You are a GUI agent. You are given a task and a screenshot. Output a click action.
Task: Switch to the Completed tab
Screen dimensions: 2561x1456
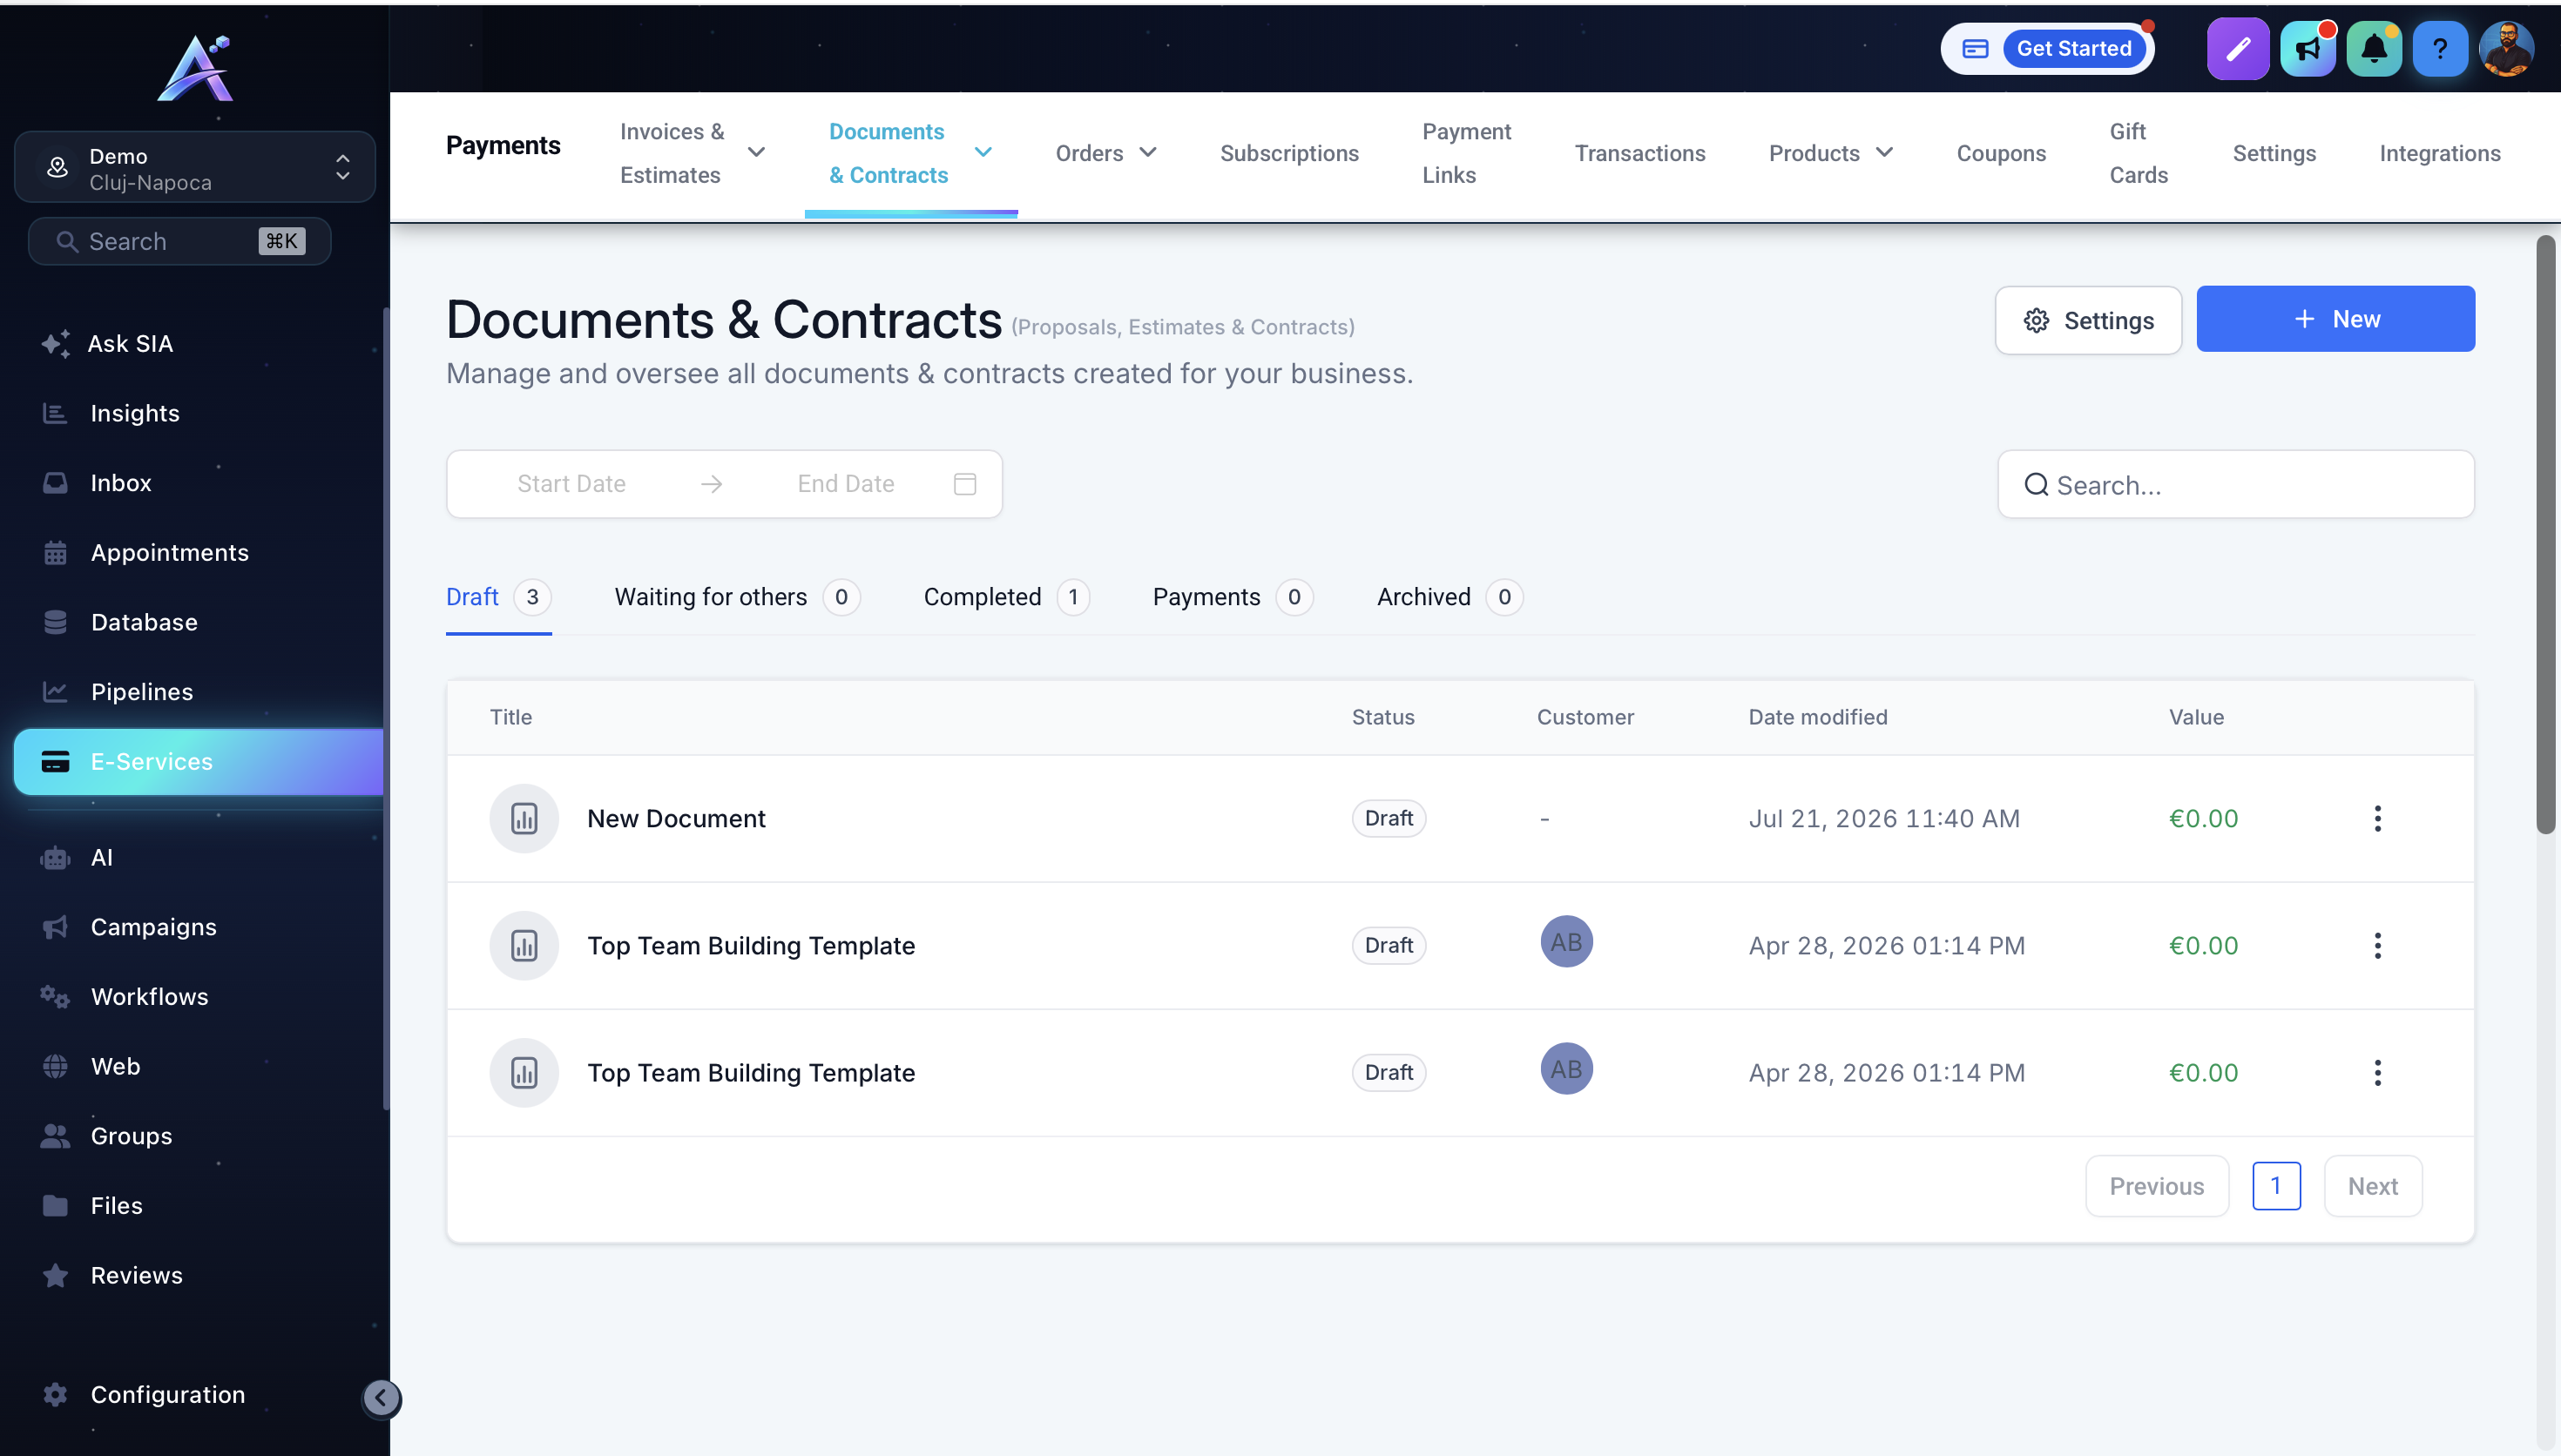[1006, 597]
